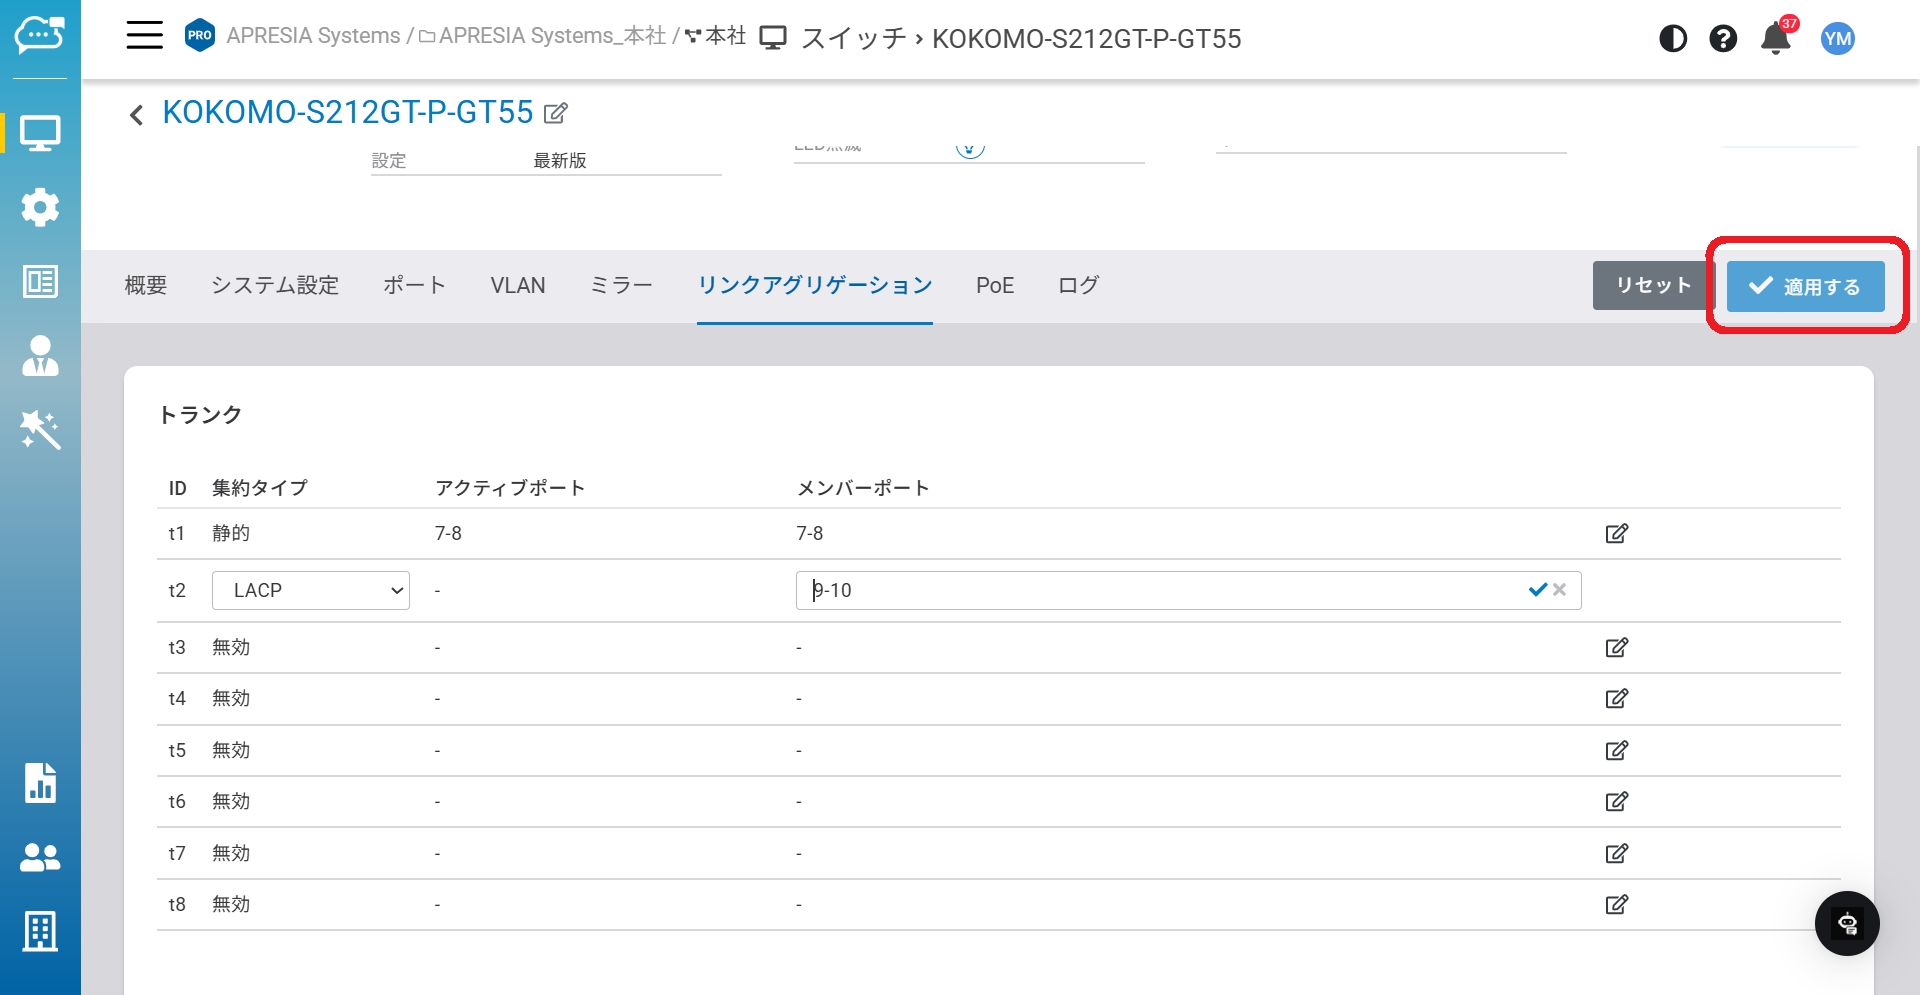
Task: Open the settings gear in sidebar
Action: 40,207
